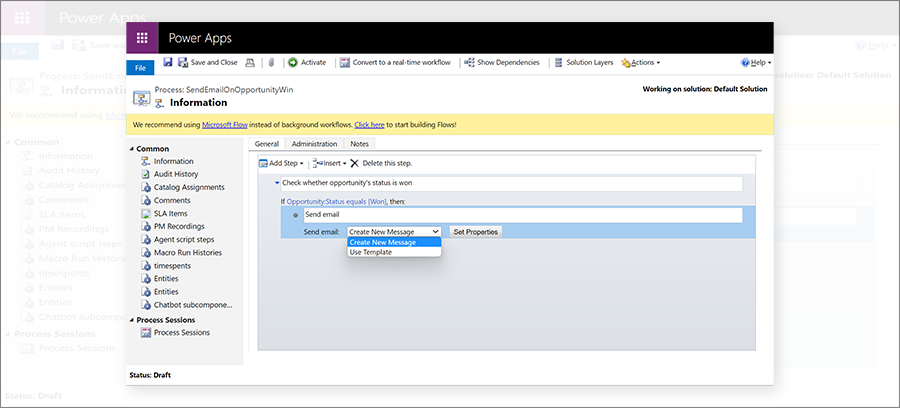This screenshot has width=900, height=408.
Task: Convert to a real-time workflow
Action: point(395,63)
